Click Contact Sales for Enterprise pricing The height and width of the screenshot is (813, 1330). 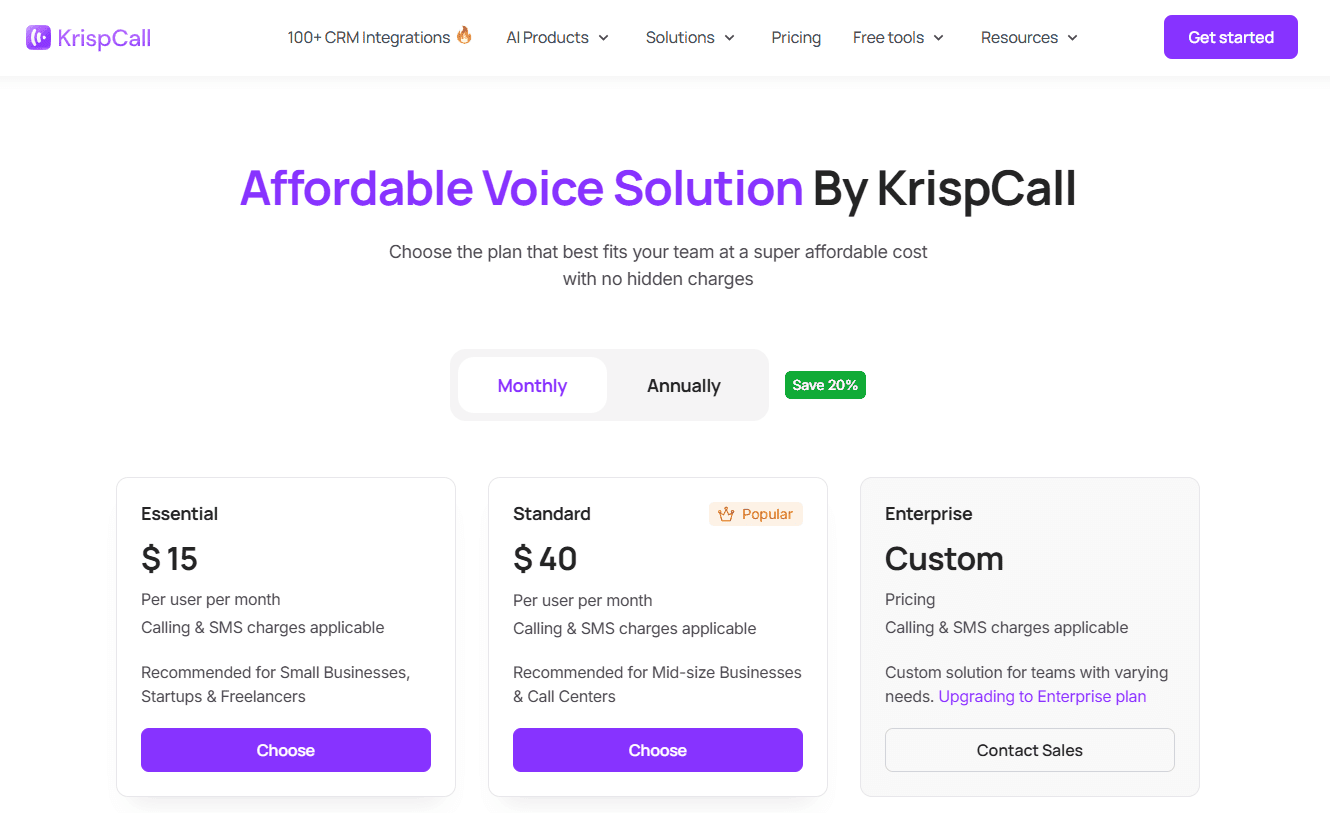click(1029, 749)
